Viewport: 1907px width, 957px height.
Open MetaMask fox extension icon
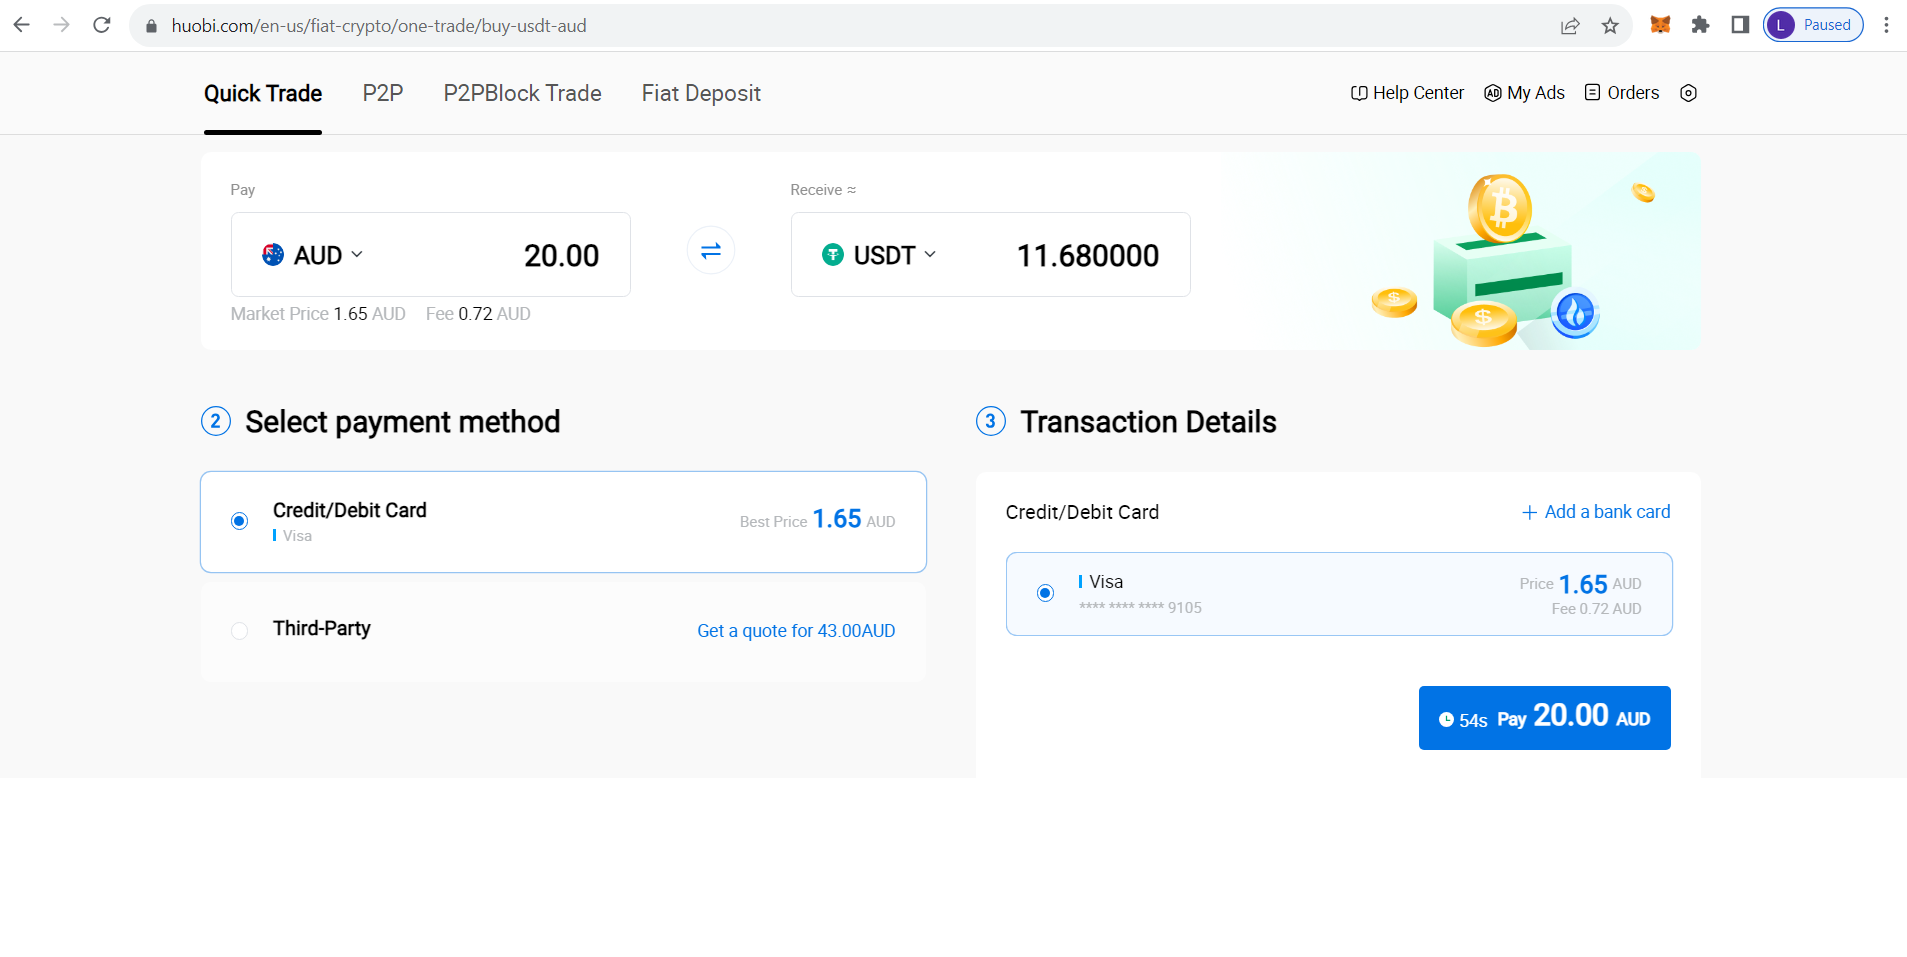point(1660,25)
